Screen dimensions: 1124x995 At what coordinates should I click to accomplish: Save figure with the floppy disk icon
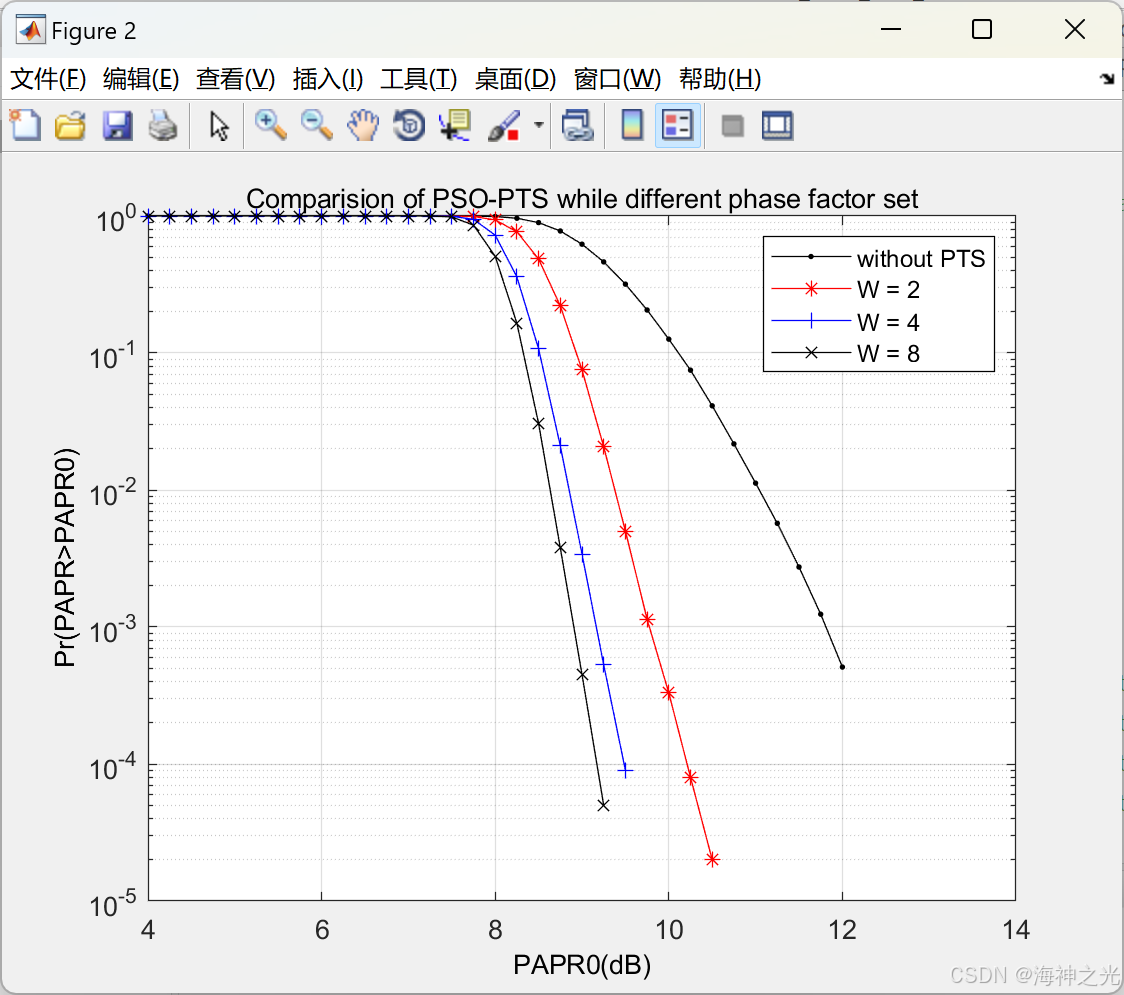click(117, 125)
